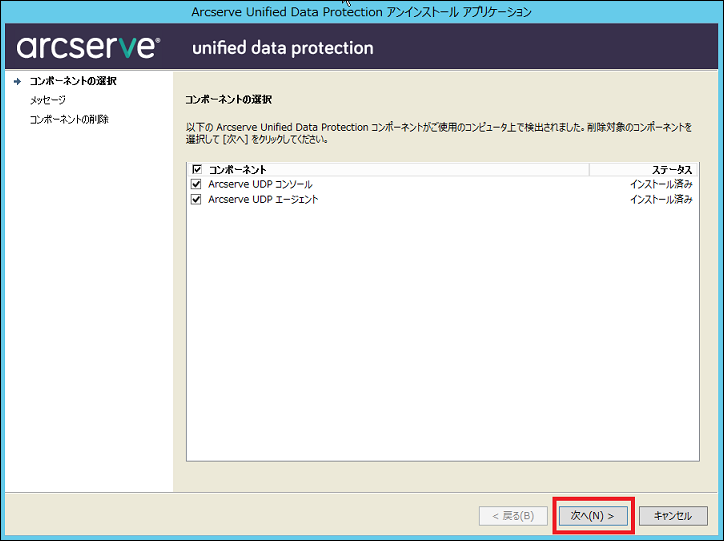This screenshot has width=724, height=541.
Task: Click the コンポーネントの選択 heading in main panel
Action: (x=229, y=100)
